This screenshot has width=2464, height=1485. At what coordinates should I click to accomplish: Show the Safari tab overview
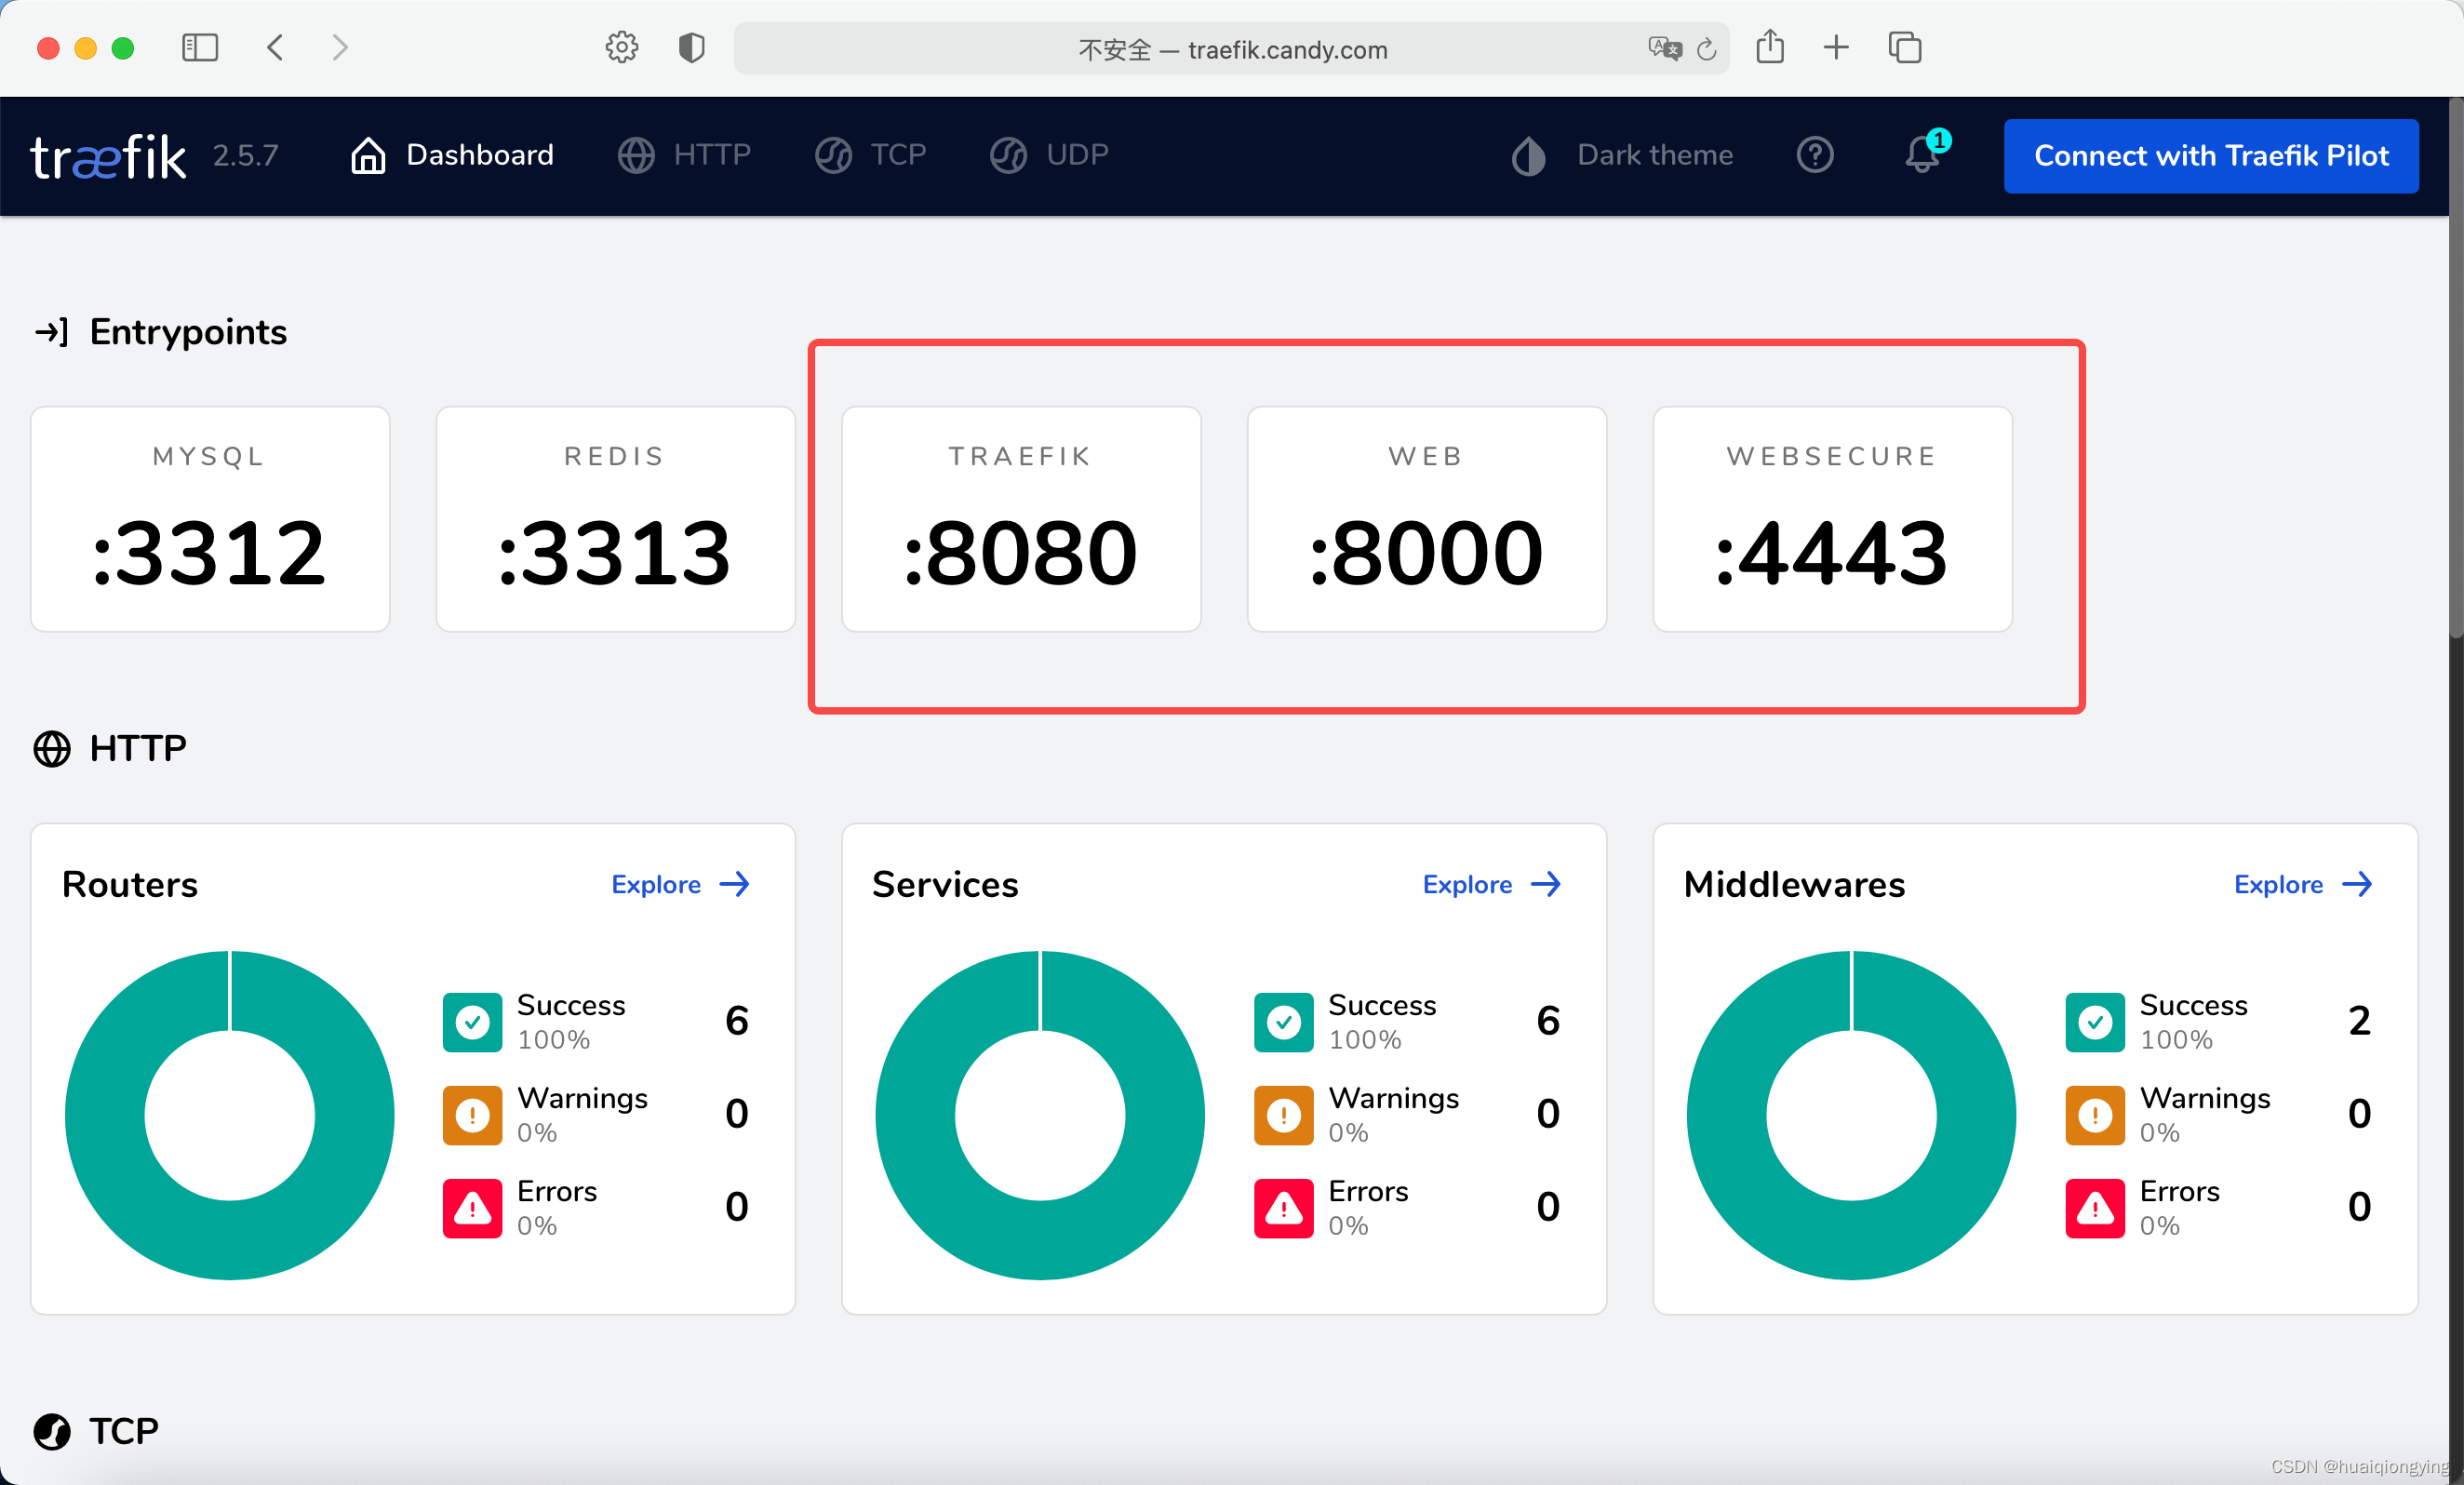point(1904,48)
